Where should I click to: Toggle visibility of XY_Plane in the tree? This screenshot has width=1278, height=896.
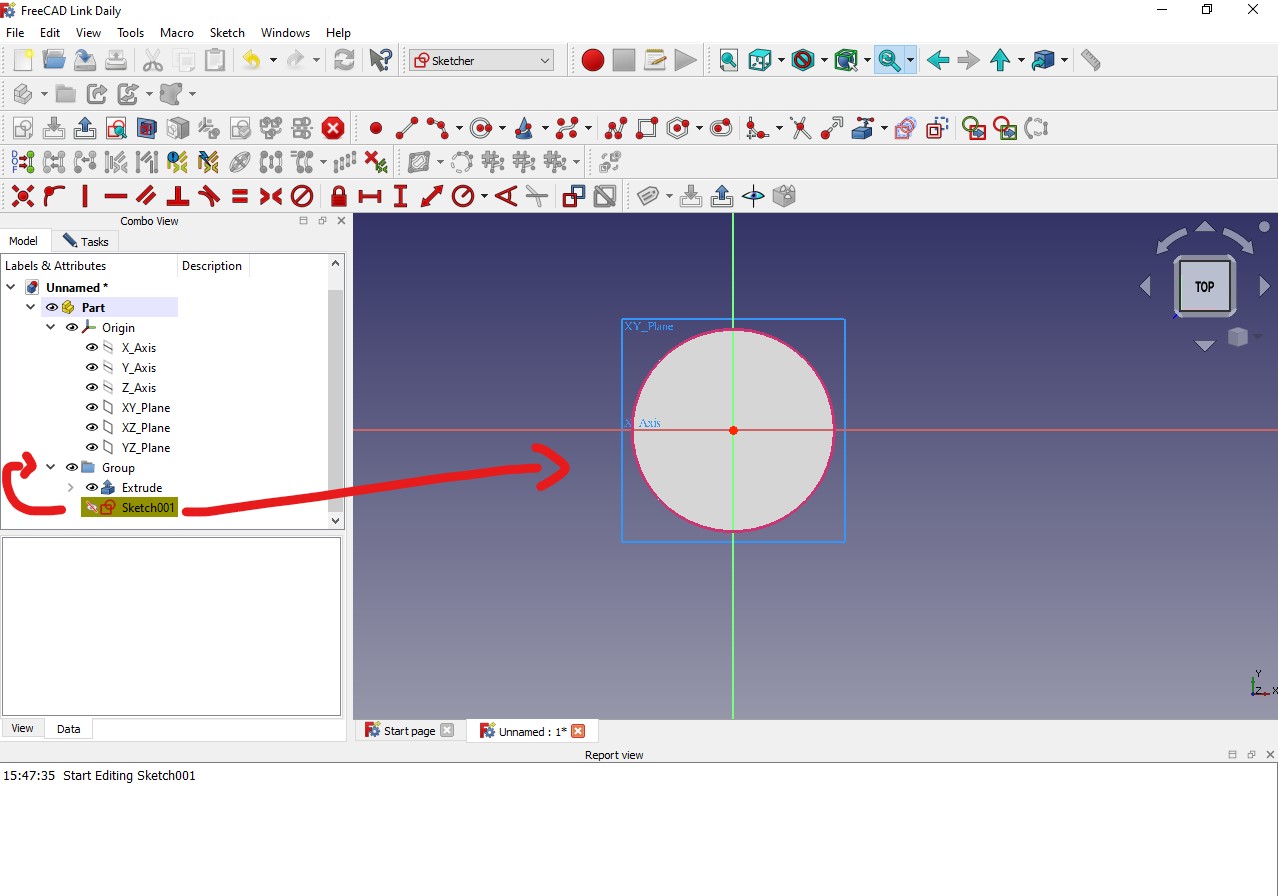pyautogui.click(x=91, y=407)
